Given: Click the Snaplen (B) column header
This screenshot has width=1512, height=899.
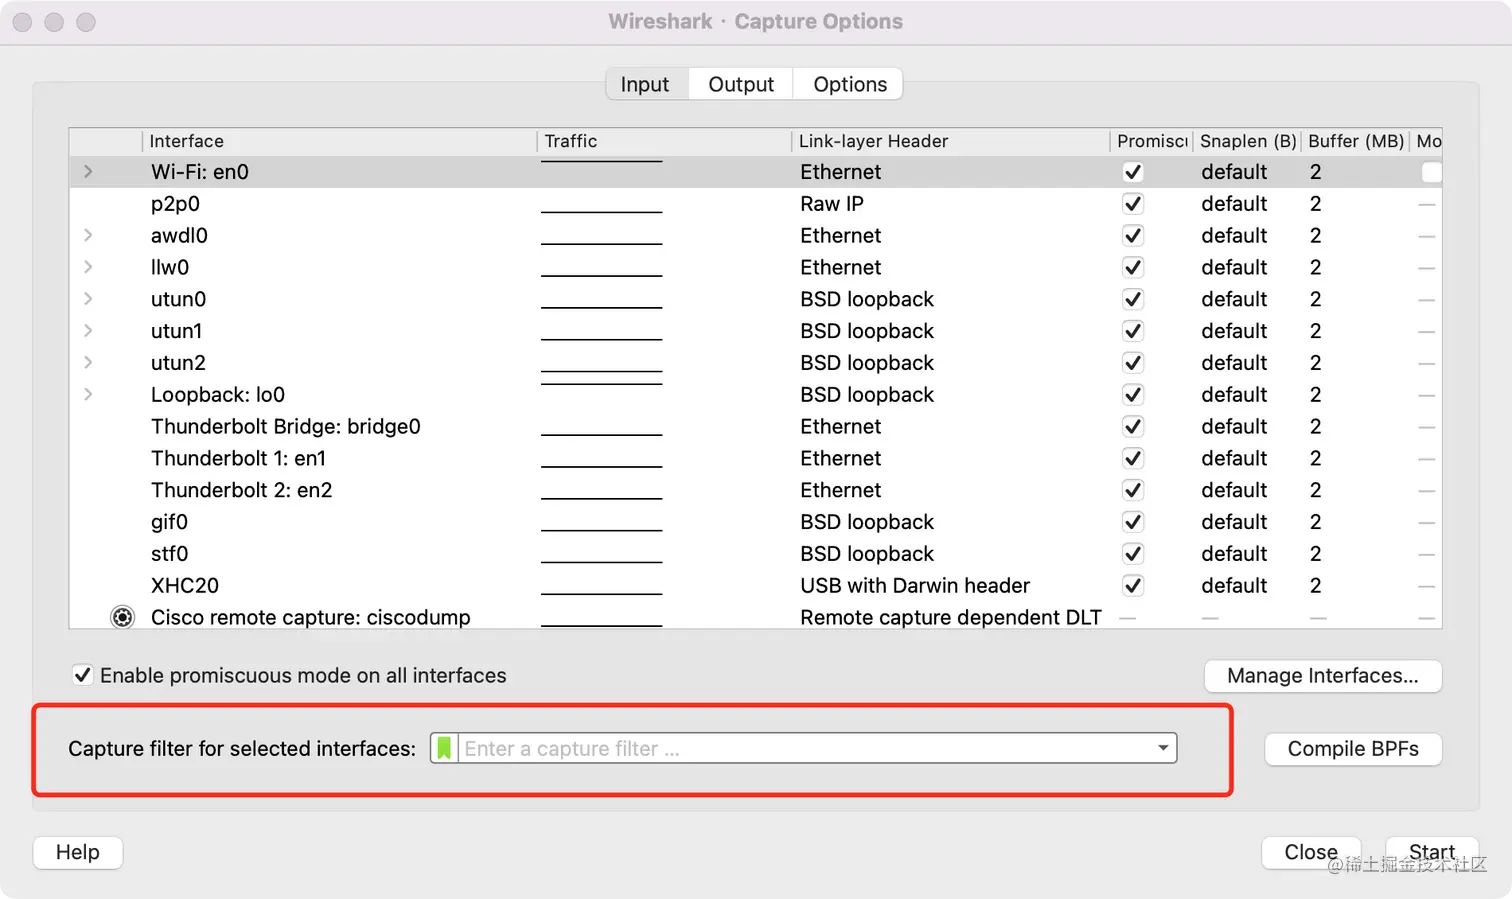Looking at the screenshot, I should tap(1247, 141).
